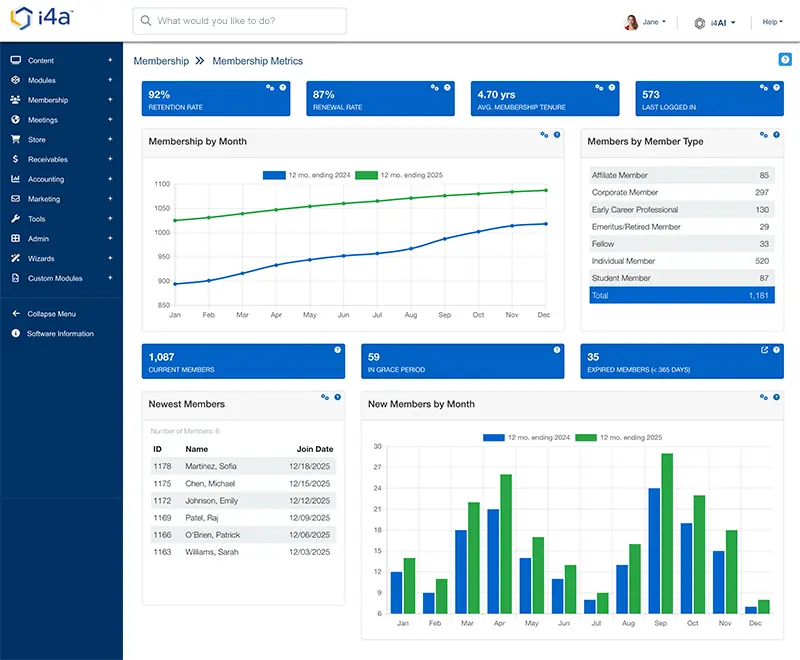800x660 pixels.
Task: Click the help icon on Renewal Rate card
Action: 445,87
